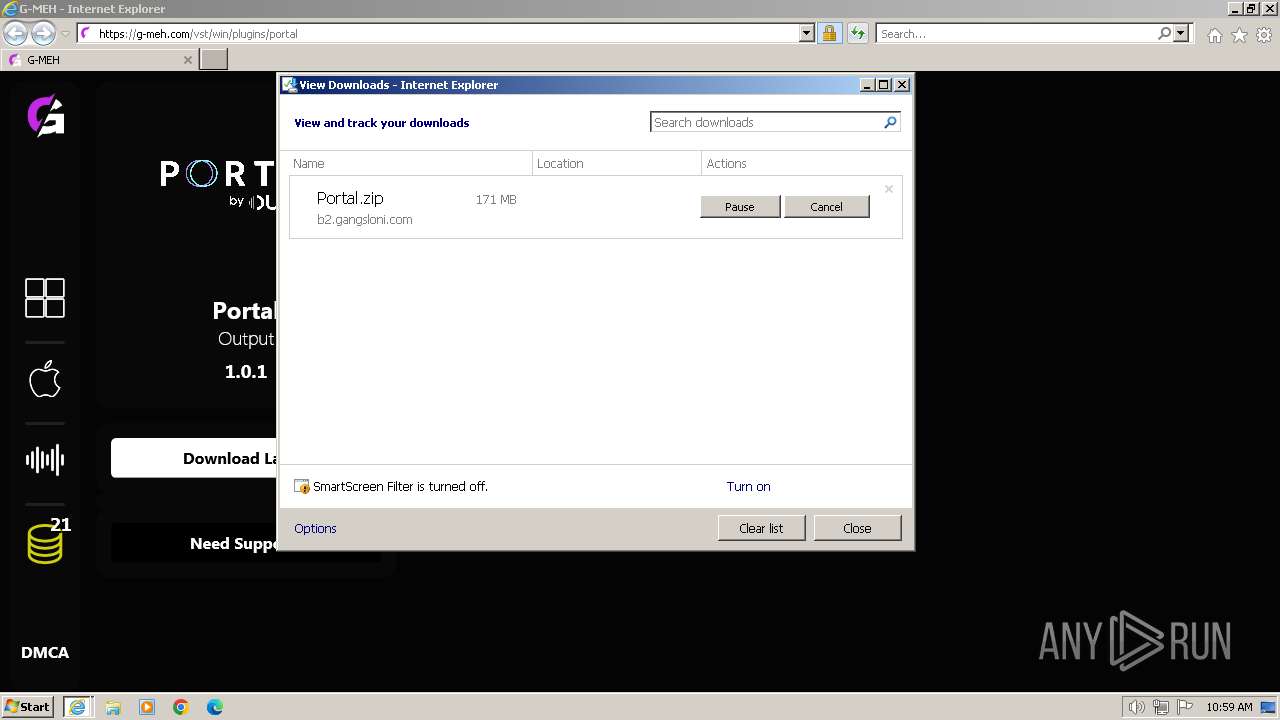Click the 10:59 AM system clock
1280x720 pixels.
point(1229,707)
